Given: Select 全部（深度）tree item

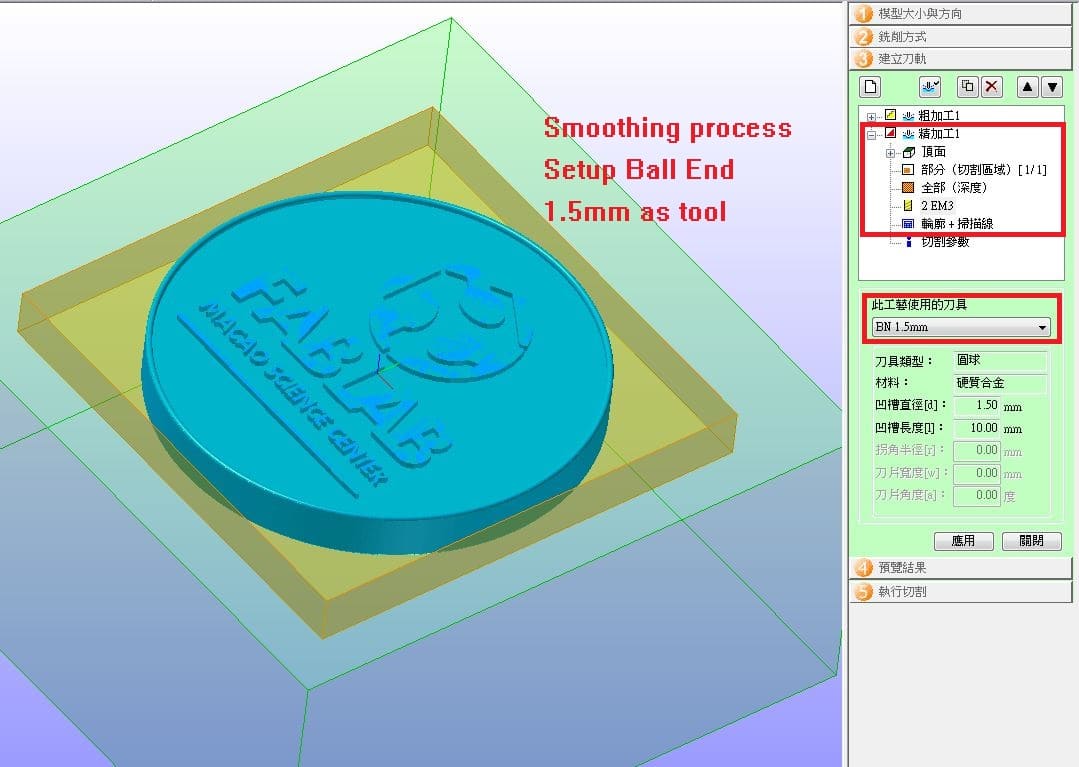Looking at the screenshot, I should pyautogui.click(x=954, y=187).
